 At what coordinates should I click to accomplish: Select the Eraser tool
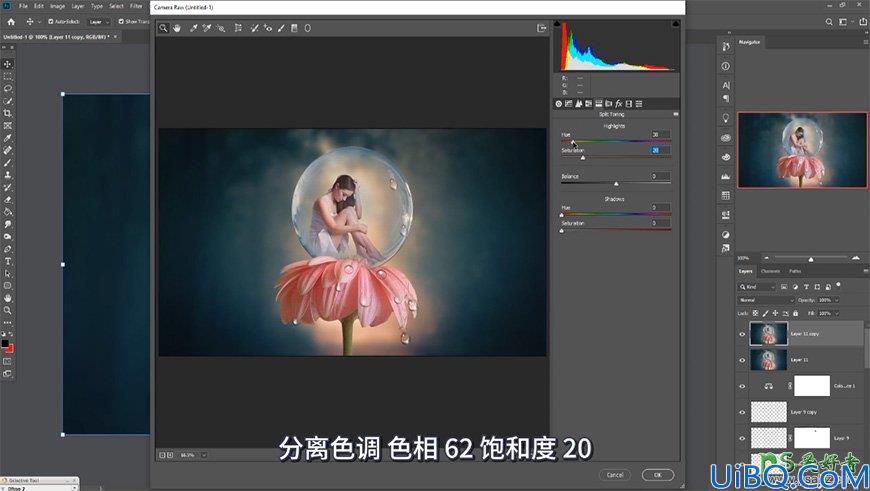tap(8, 200)
